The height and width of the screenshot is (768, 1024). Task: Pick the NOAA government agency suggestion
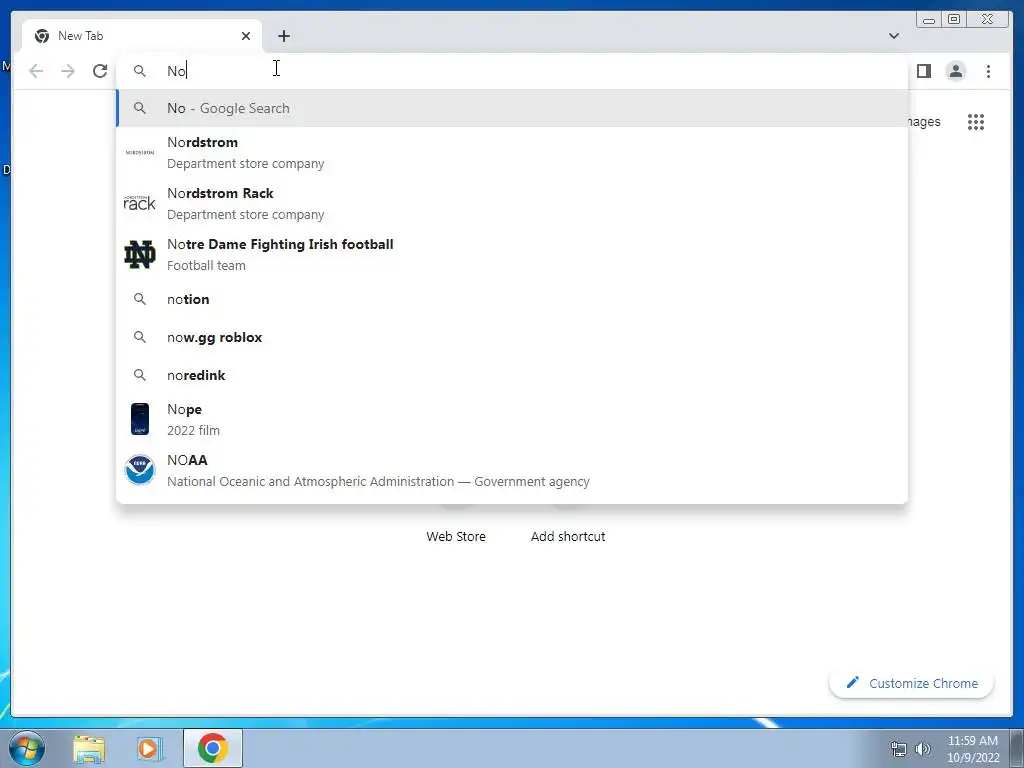512,470
